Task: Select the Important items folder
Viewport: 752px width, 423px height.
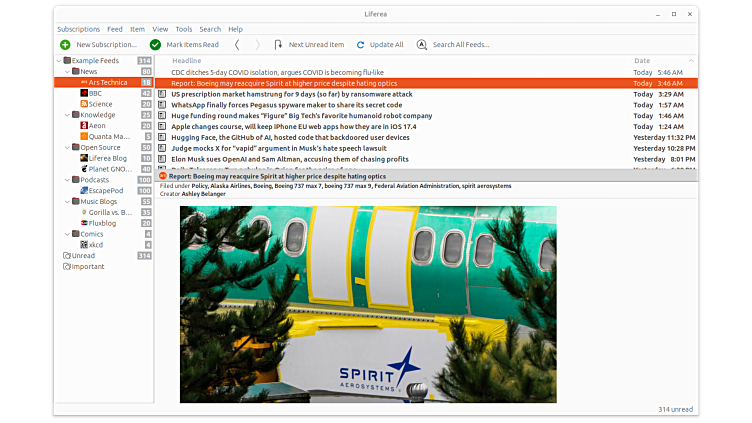Action: 87,267
